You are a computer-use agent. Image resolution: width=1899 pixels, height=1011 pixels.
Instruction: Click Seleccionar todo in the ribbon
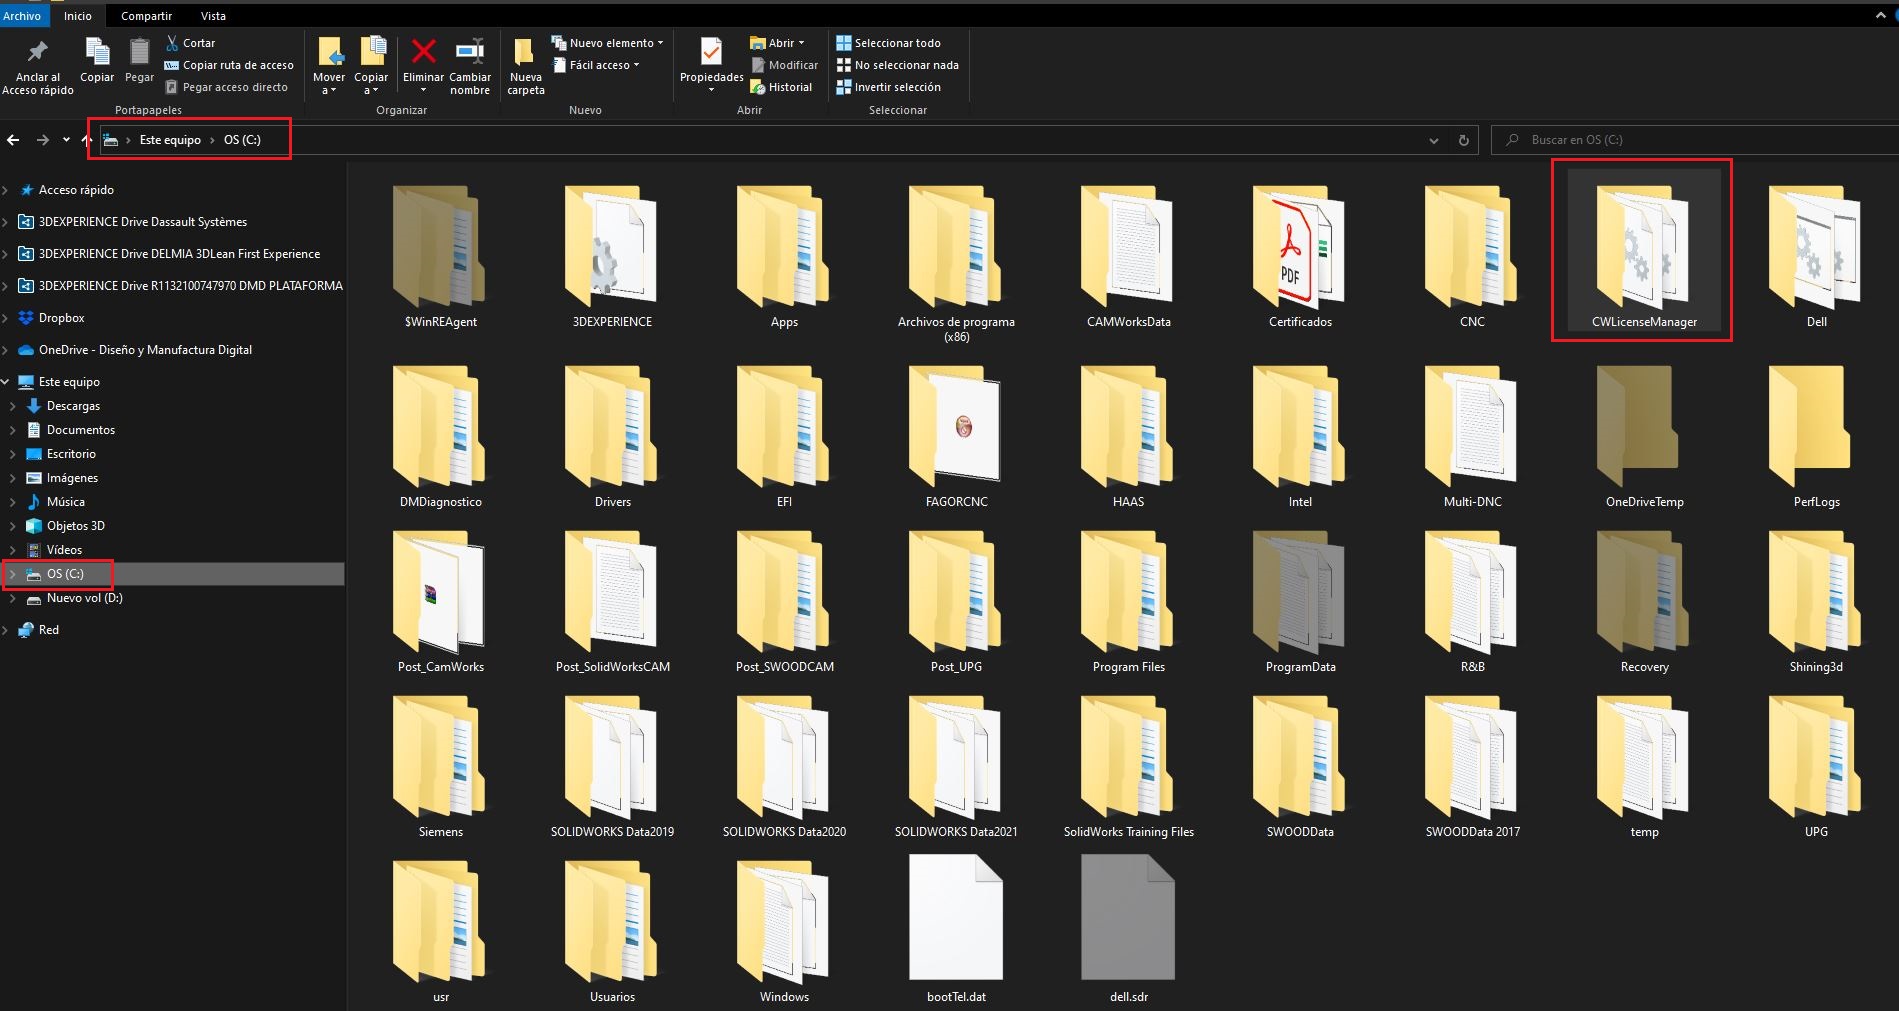(x=896, y=43)
